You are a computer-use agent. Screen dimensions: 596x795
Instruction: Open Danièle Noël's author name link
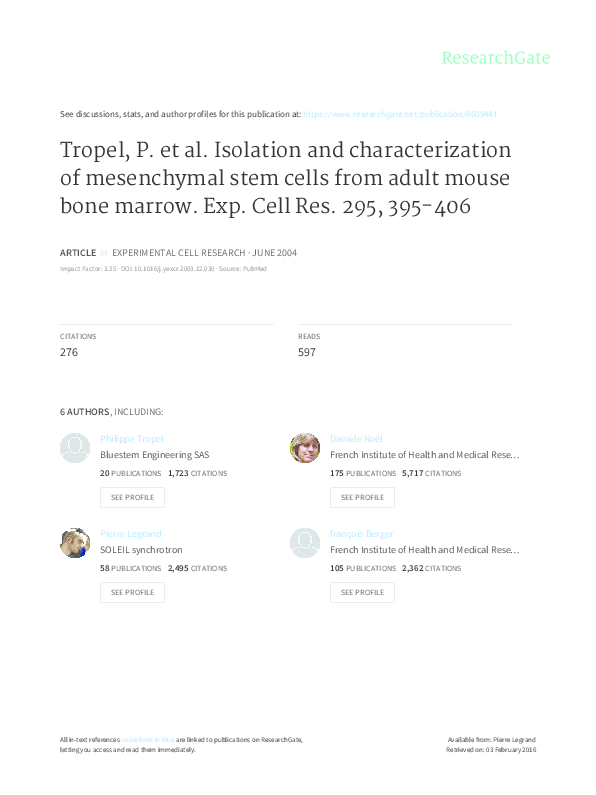coord(356,439)
